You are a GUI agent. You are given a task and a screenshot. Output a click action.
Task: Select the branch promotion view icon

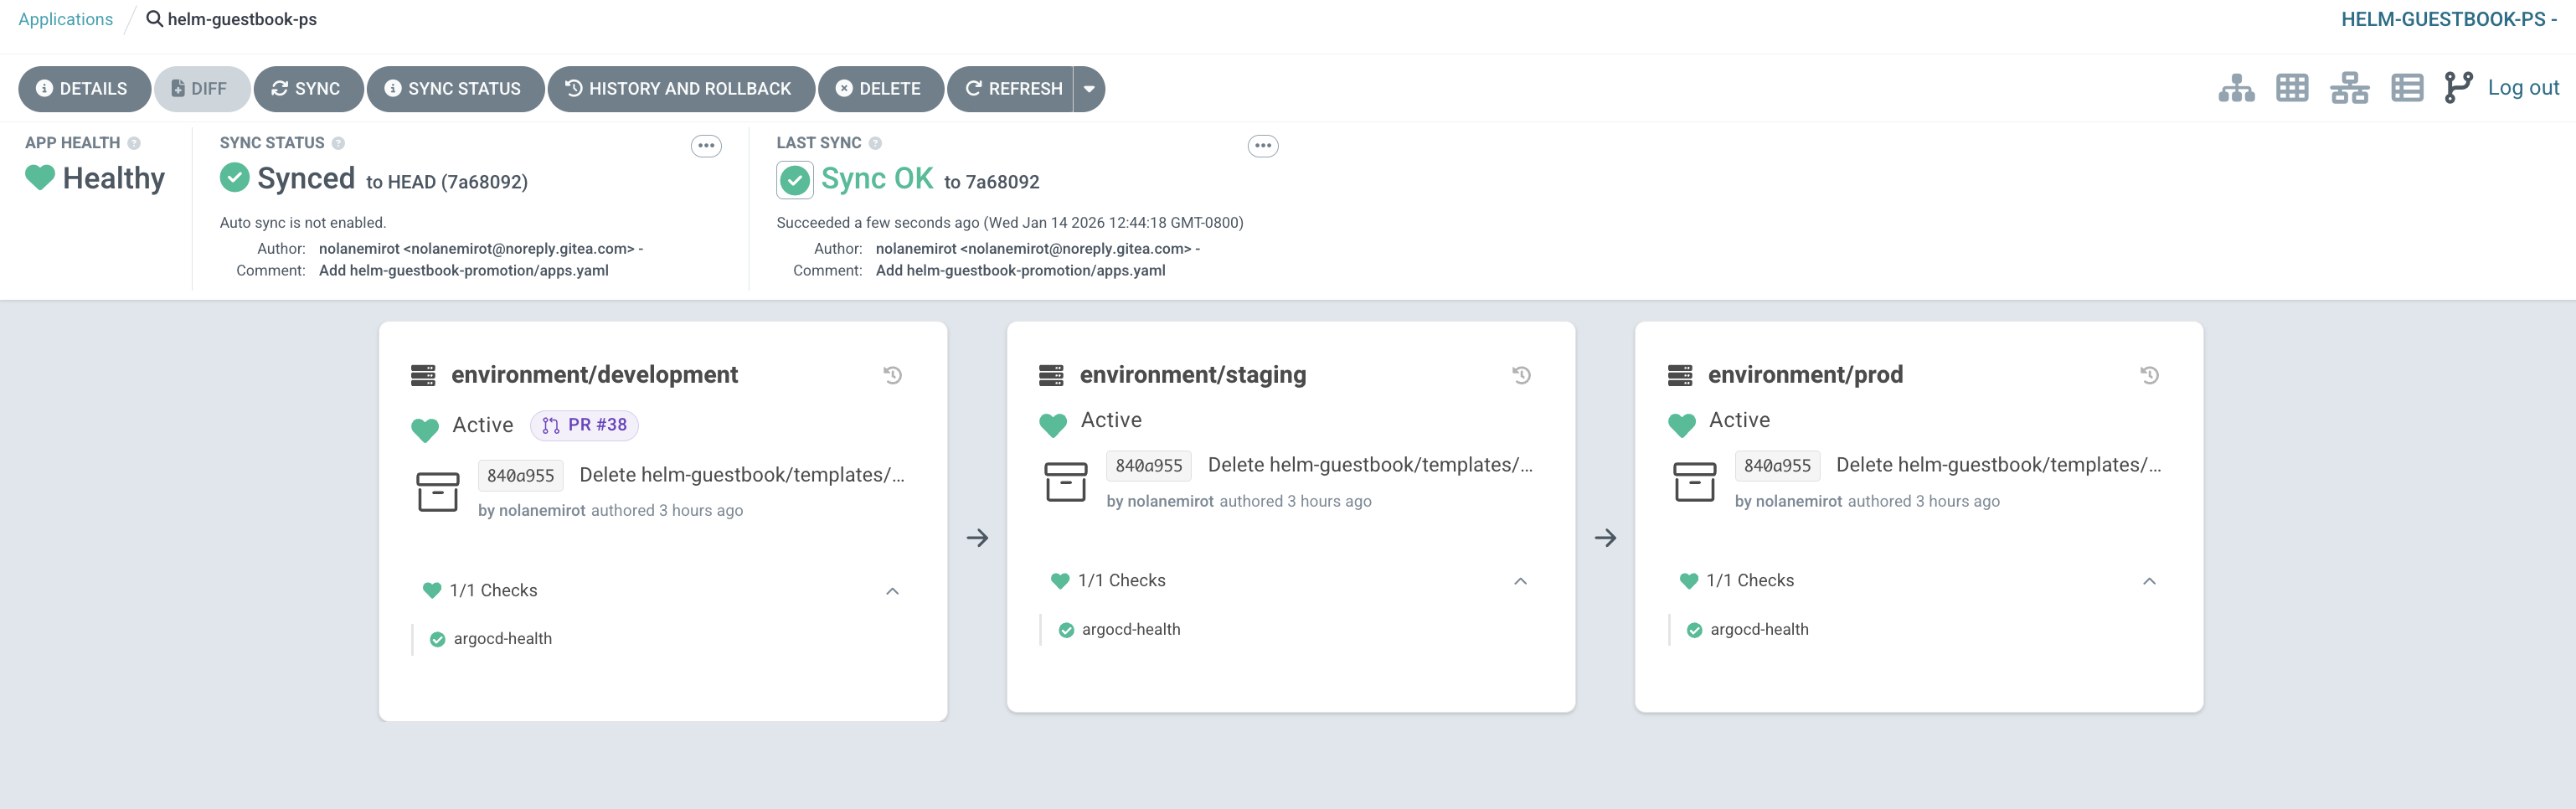[x=2458, y=88]
